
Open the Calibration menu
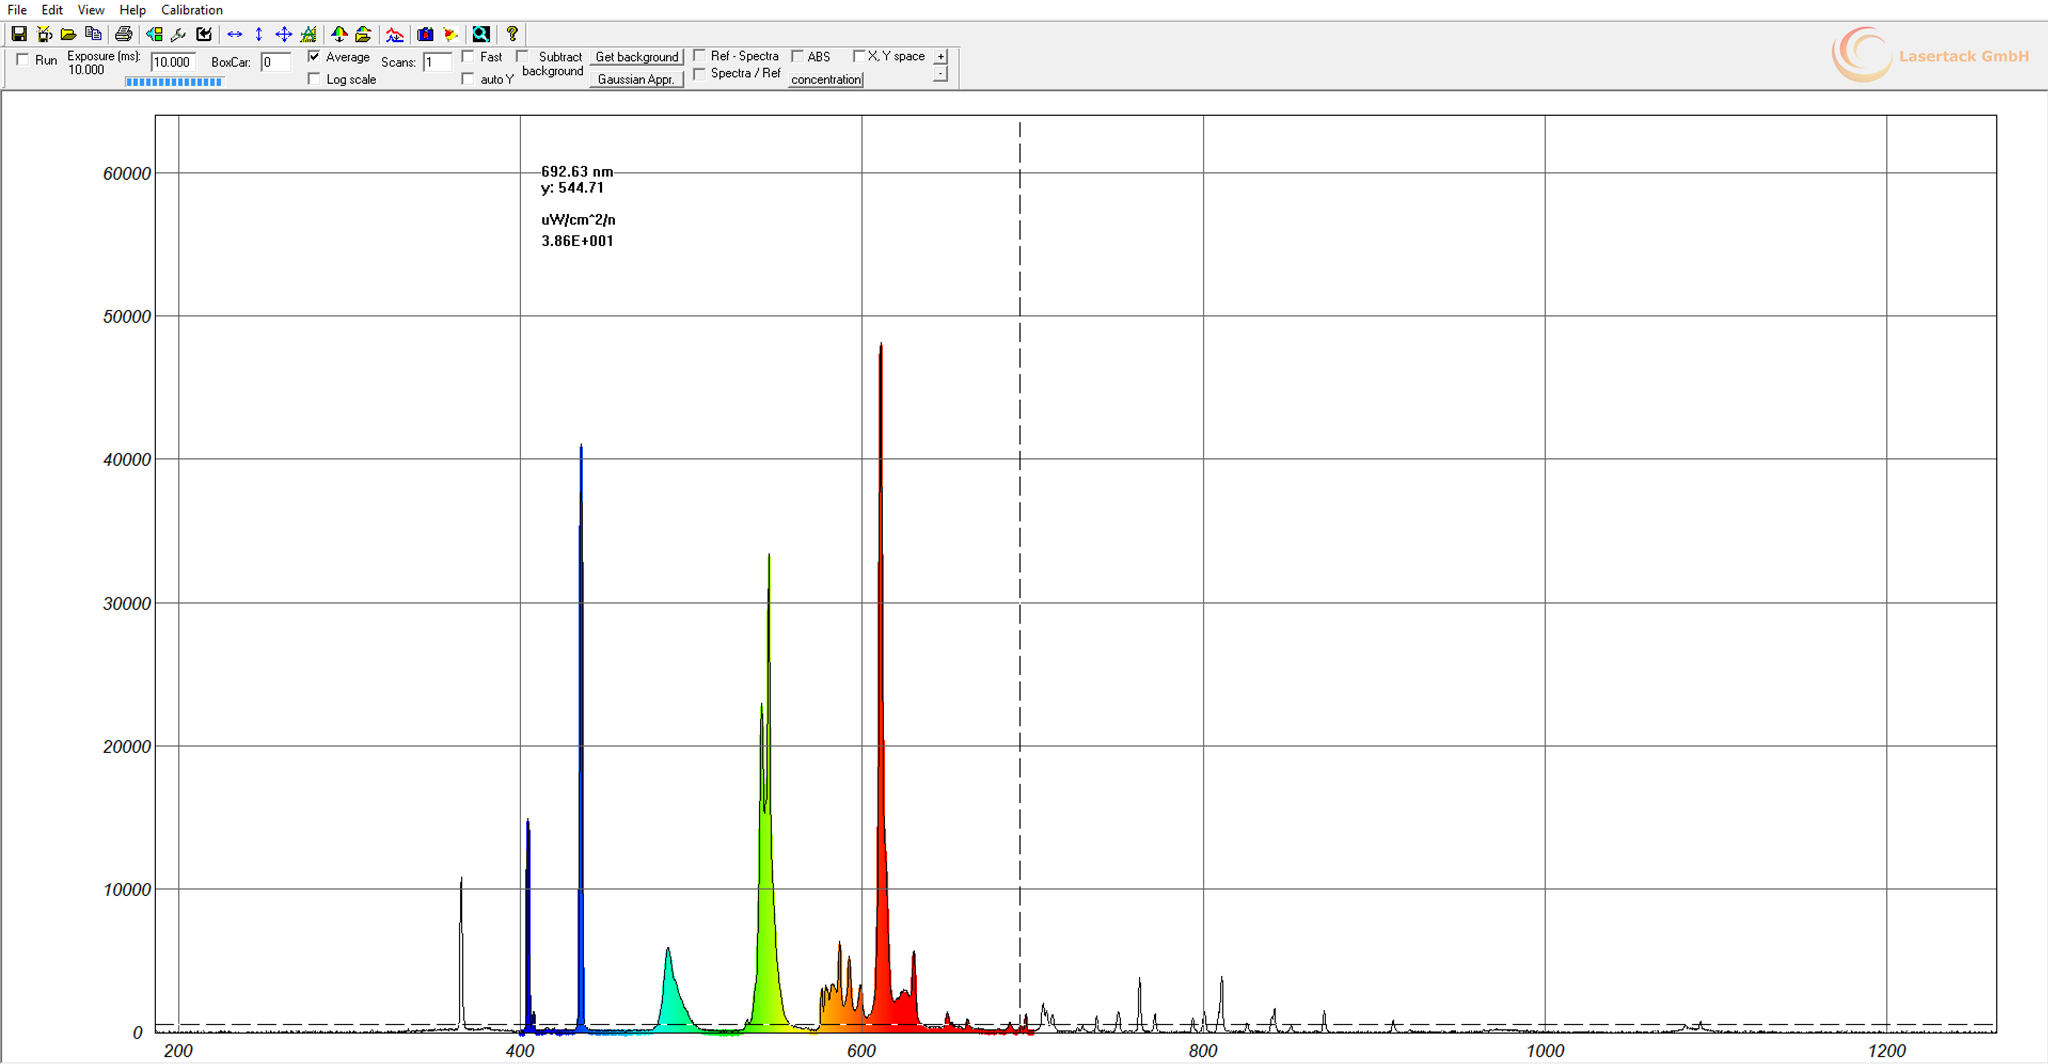click(192, 10)
